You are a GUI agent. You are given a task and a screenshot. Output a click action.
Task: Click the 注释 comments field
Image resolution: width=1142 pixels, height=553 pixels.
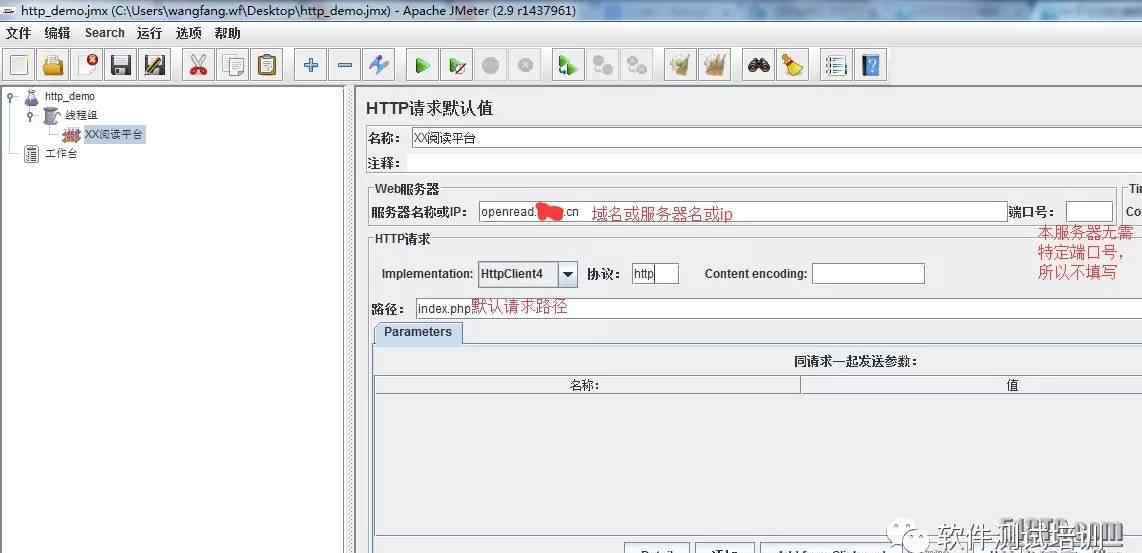(x=772, y=162)
